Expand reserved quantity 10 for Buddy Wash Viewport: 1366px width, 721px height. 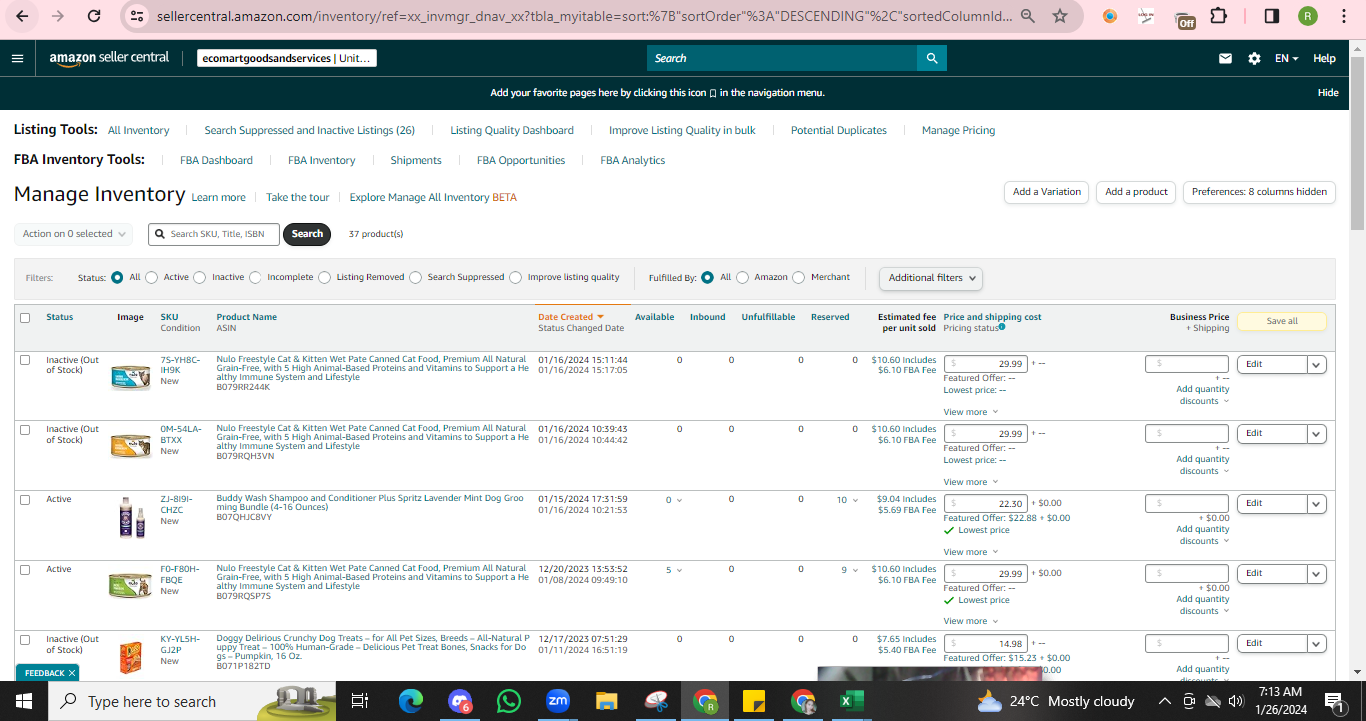click(x=847, y=500)
